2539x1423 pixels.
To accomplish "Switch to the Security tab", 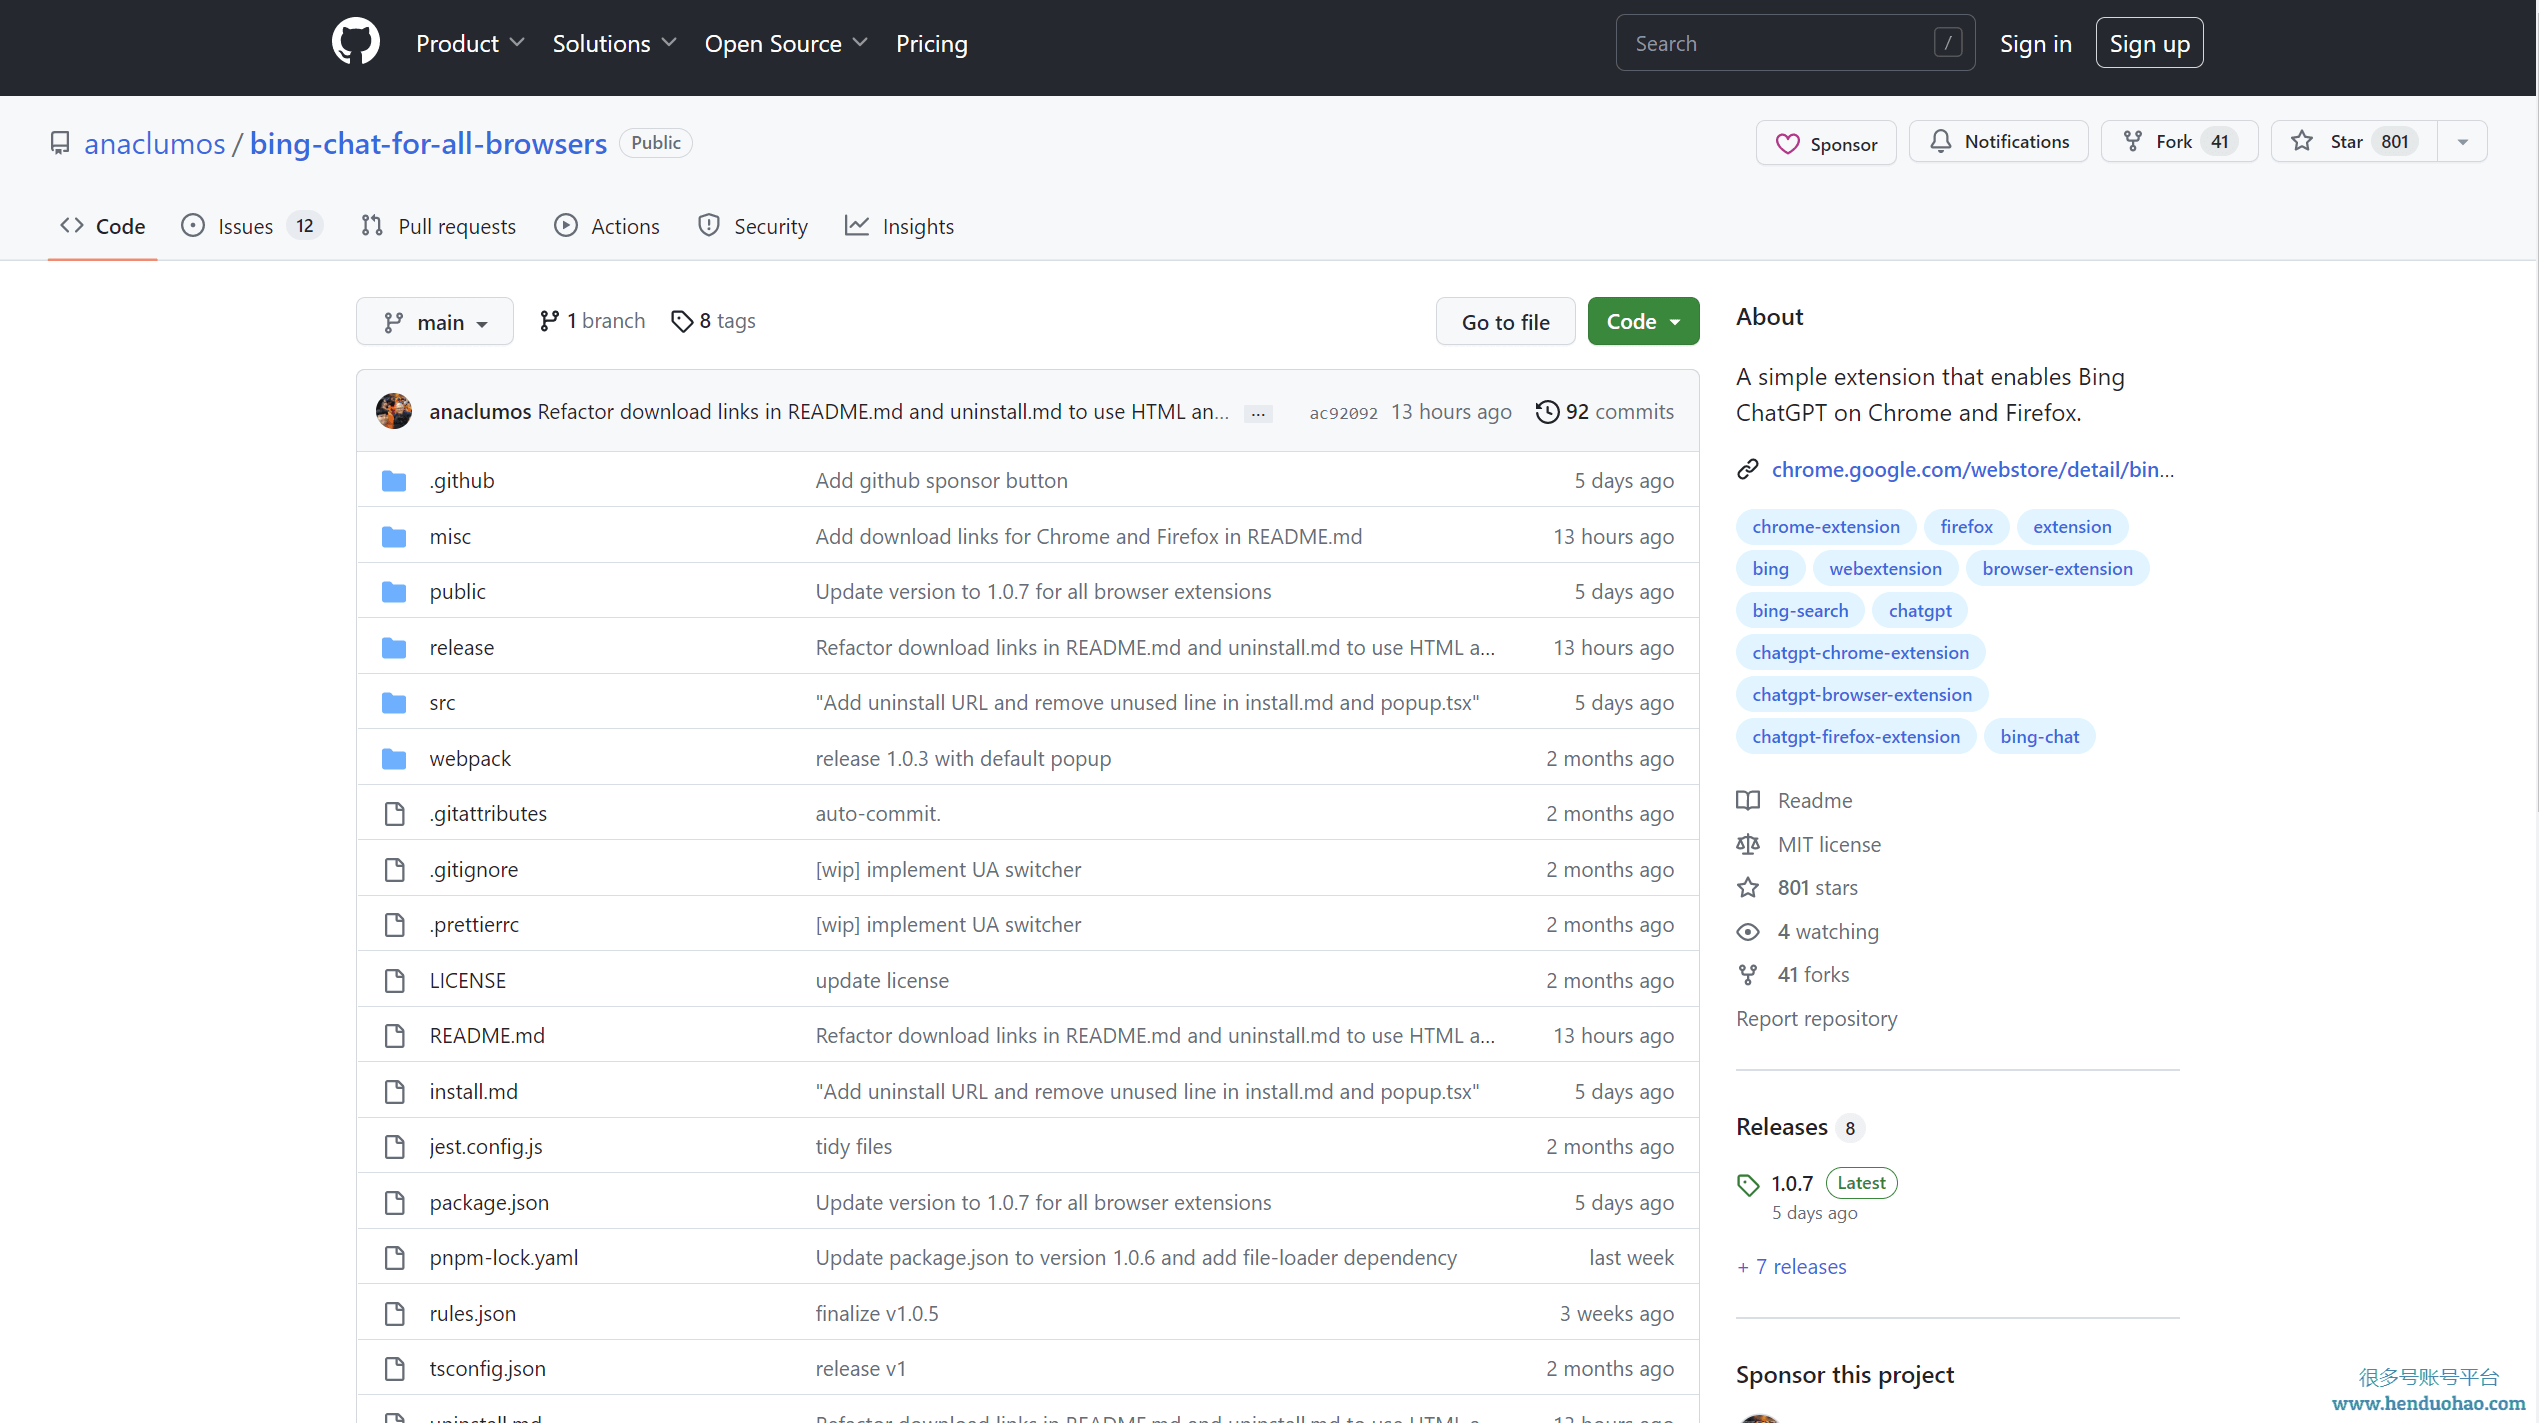I will pyautogui.click(x=753, y=226).
